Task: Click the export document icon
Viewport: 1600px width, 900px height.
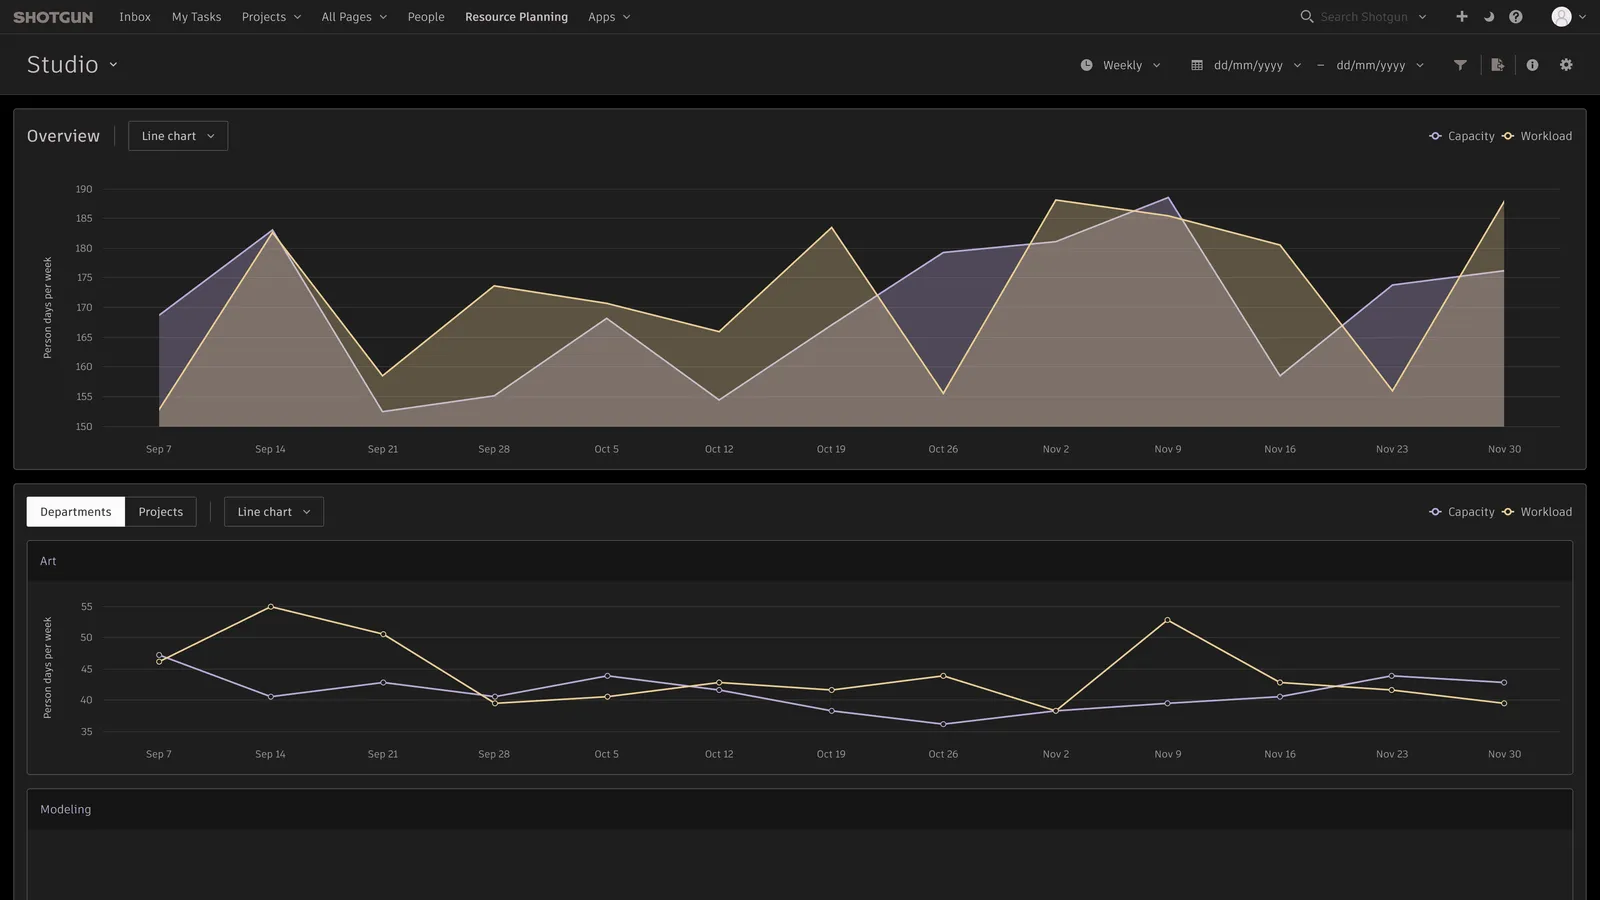Action: coord(1497,65)
